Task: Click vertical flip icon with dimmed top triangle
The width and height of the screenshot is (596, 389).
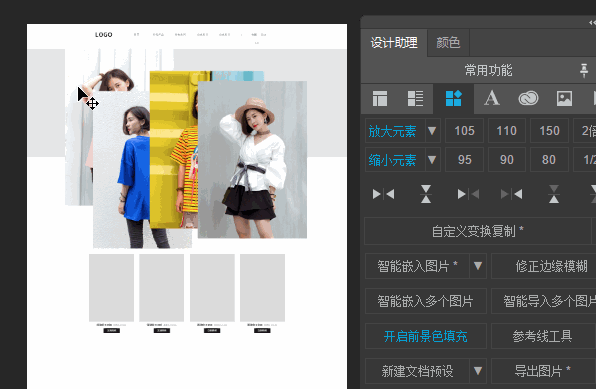Action: [554, 194]
